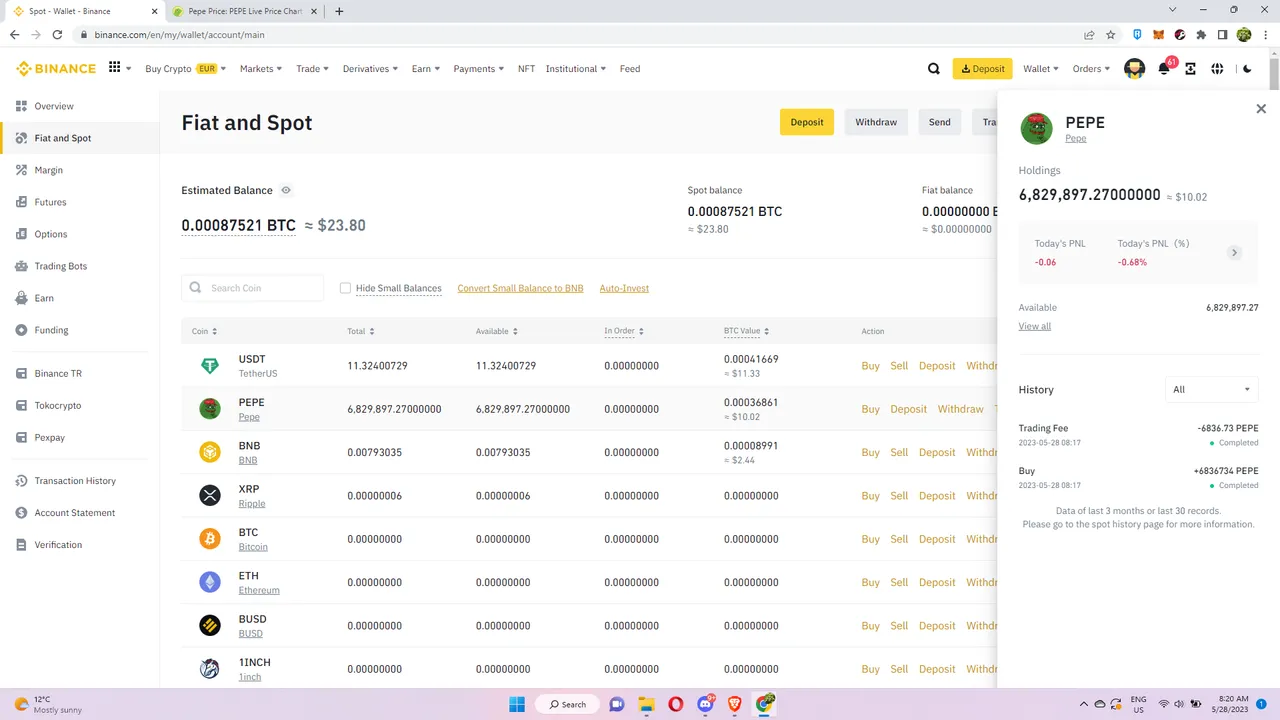Expand the Buy Crypto dropdown menu

(185, 69)
